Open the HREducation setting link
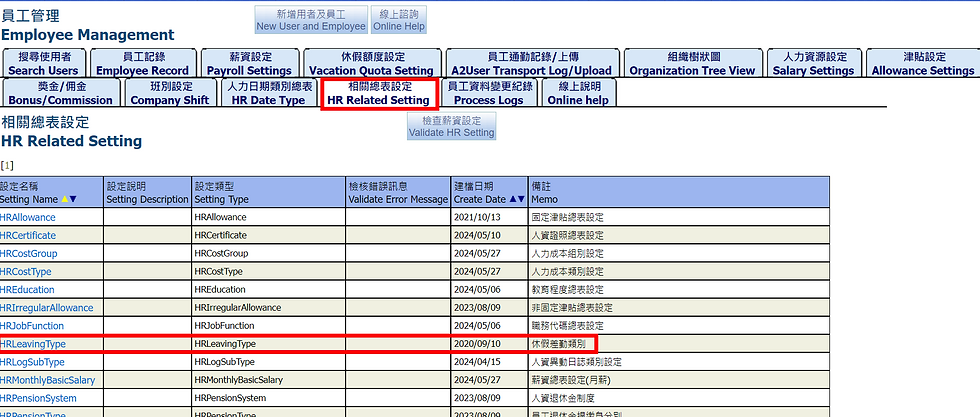The height and width of the screenshot is (417, 980). (28, 290)
